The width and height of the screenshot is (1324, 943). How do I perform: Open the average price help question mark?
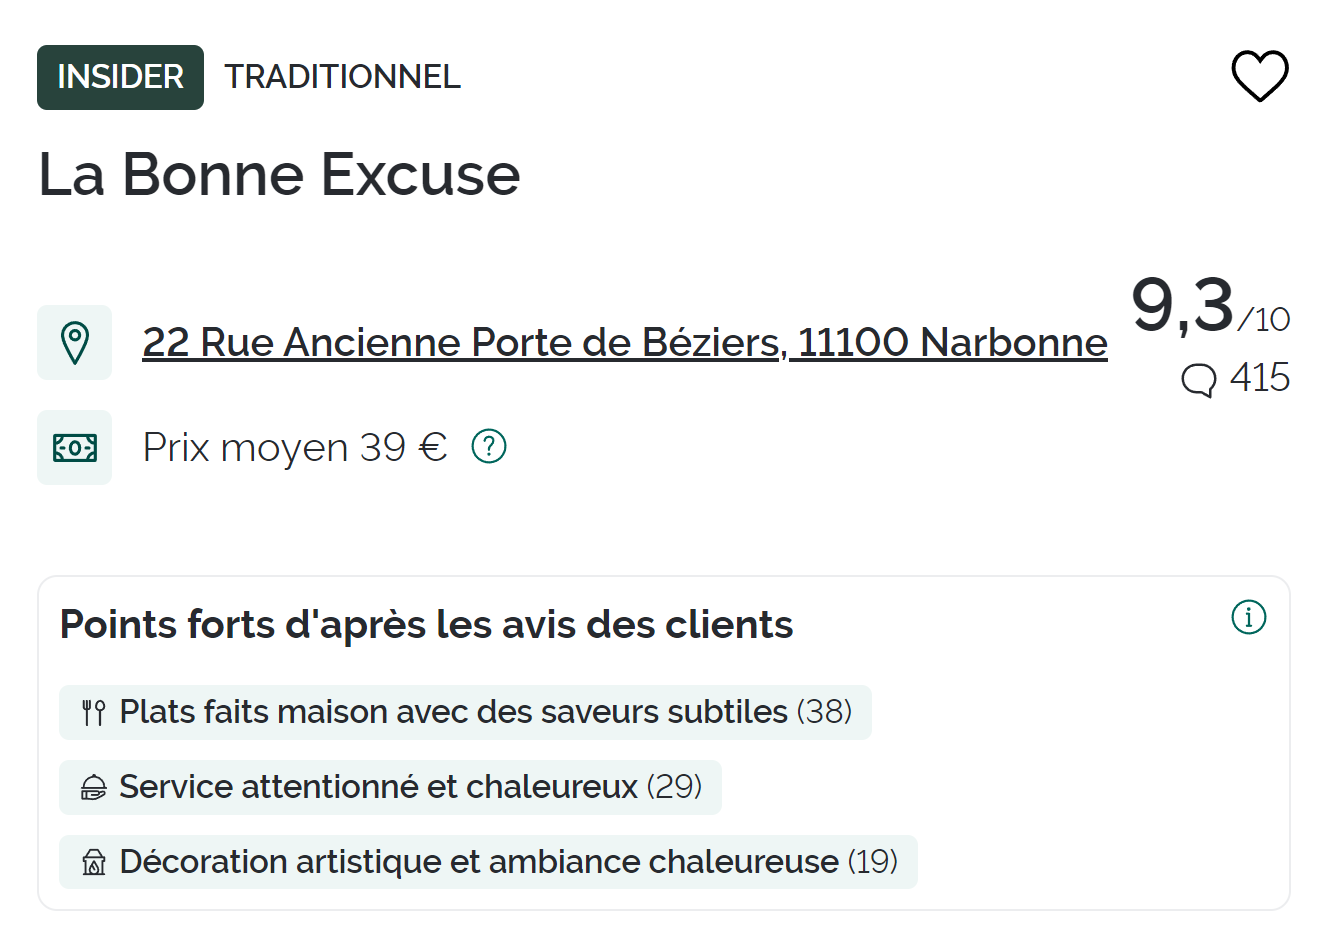(x=489, y=446)
